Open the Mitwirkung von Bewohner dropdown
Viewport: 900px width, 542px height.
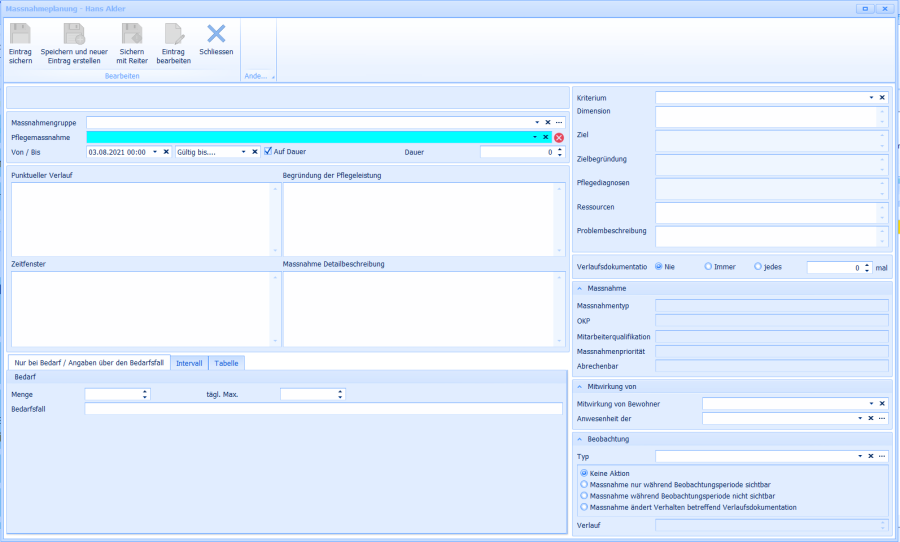pos(870,403)
